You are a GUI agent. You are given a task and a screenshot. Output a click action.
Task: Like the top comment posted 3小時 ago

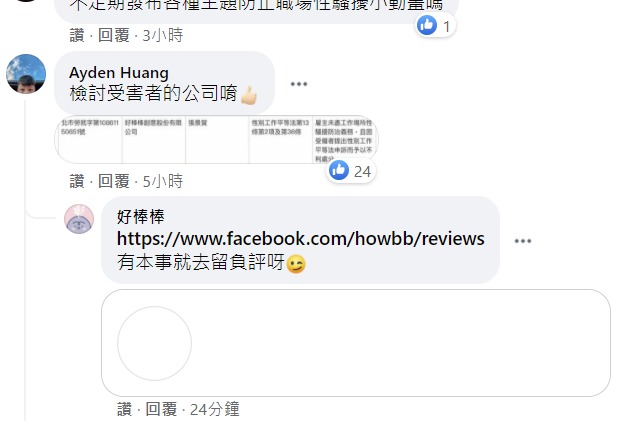(77, 35)
